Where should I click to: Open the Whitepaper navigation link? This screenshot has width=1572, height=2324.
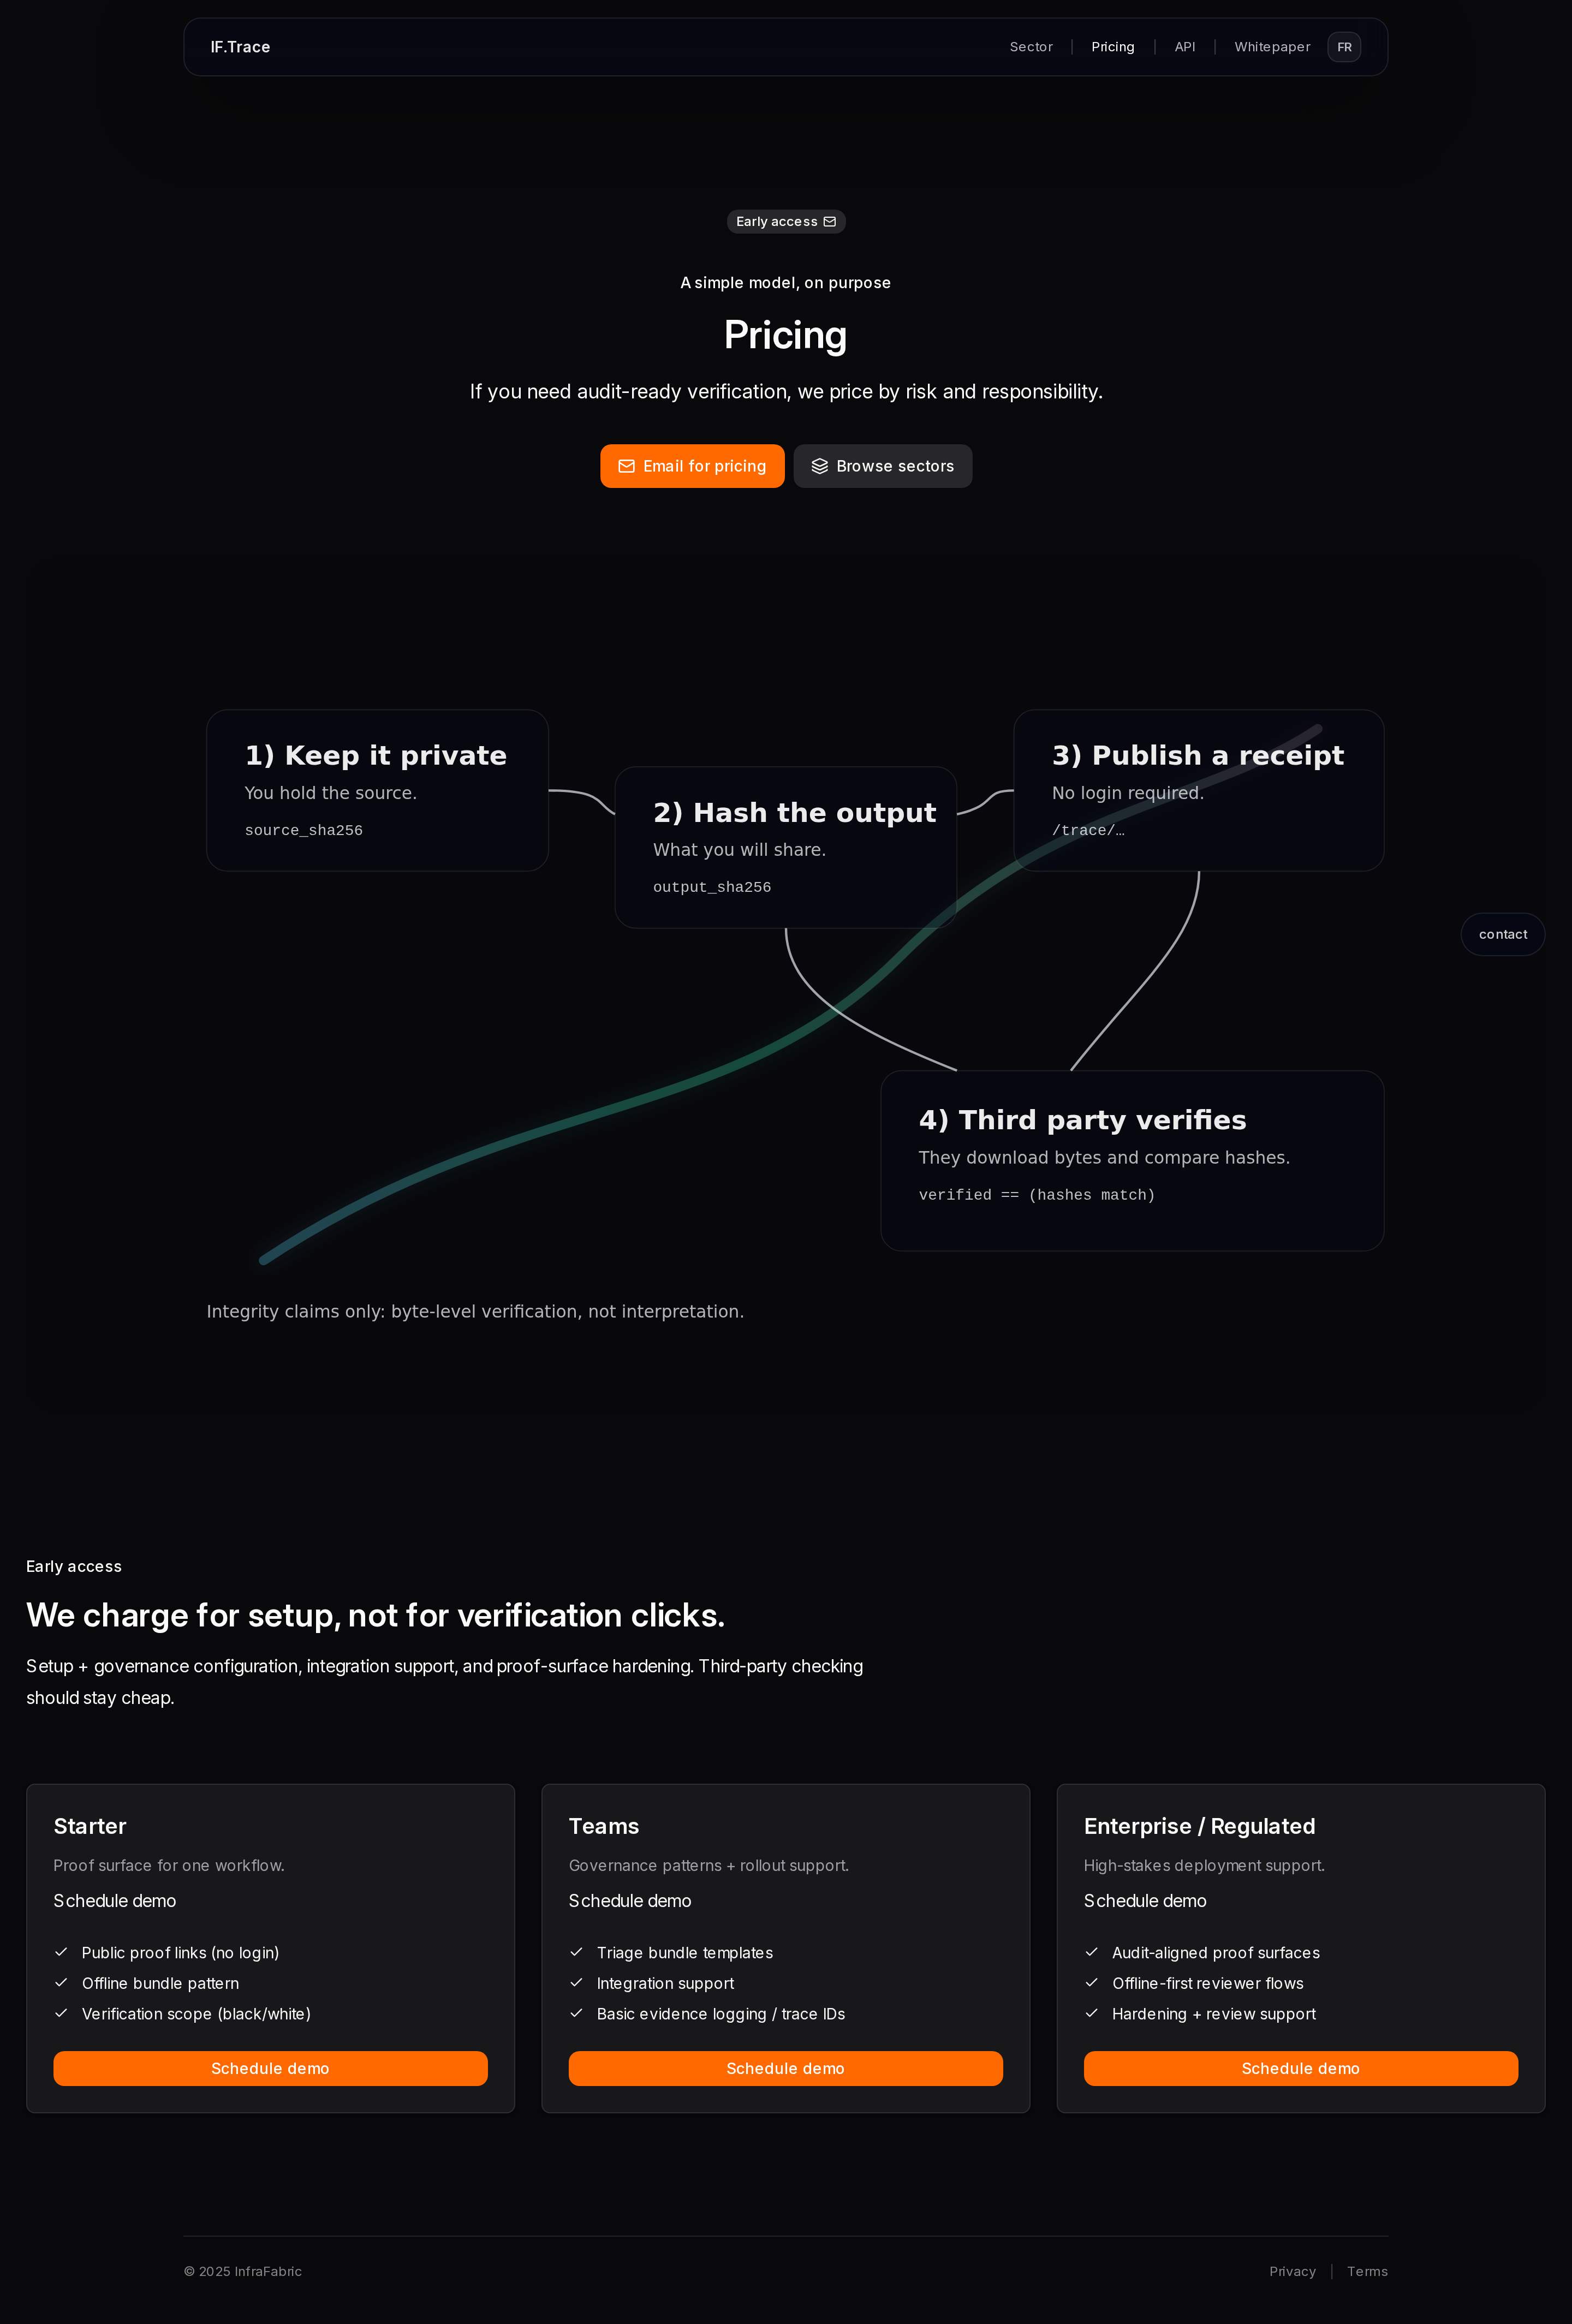point(1271,47)
